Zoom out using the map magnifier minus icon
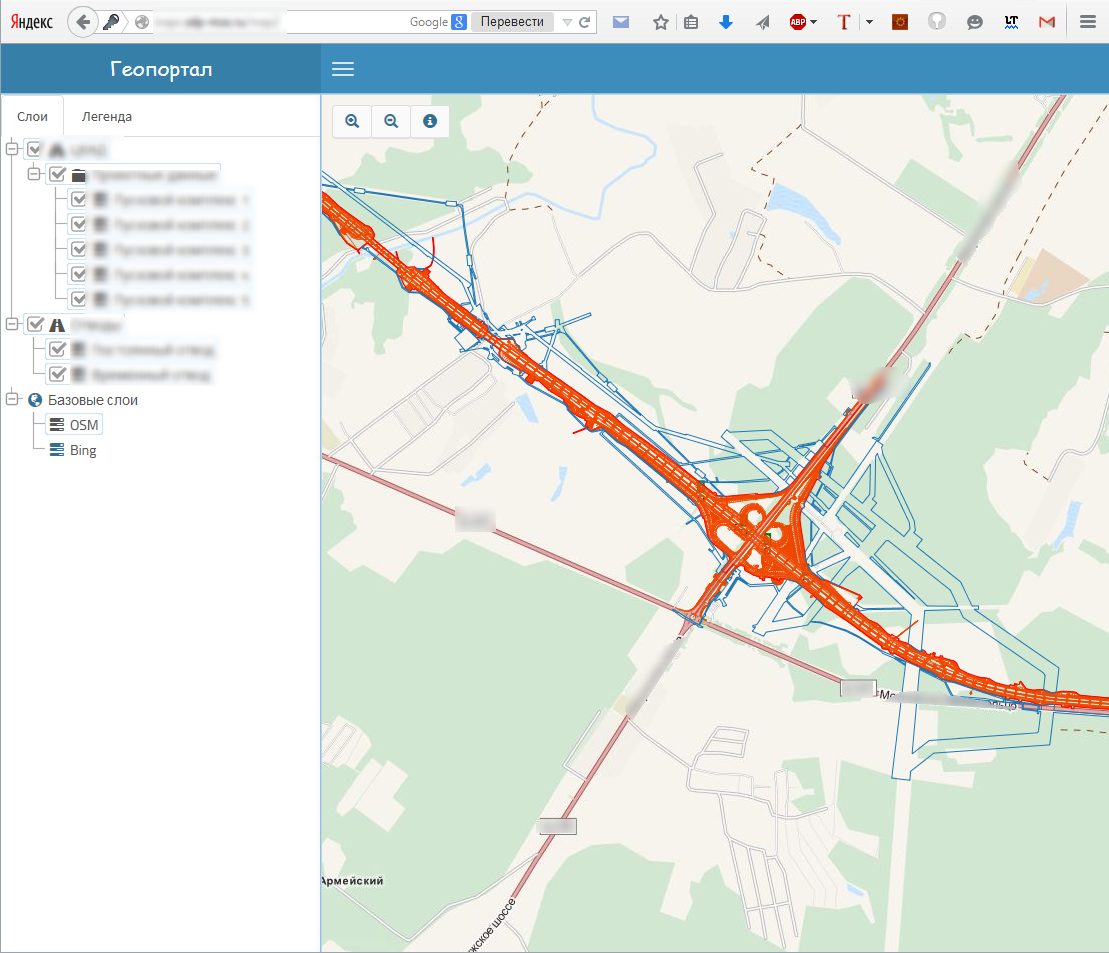The width and height of the screenshot is (1109, 953). coord(390,121)
